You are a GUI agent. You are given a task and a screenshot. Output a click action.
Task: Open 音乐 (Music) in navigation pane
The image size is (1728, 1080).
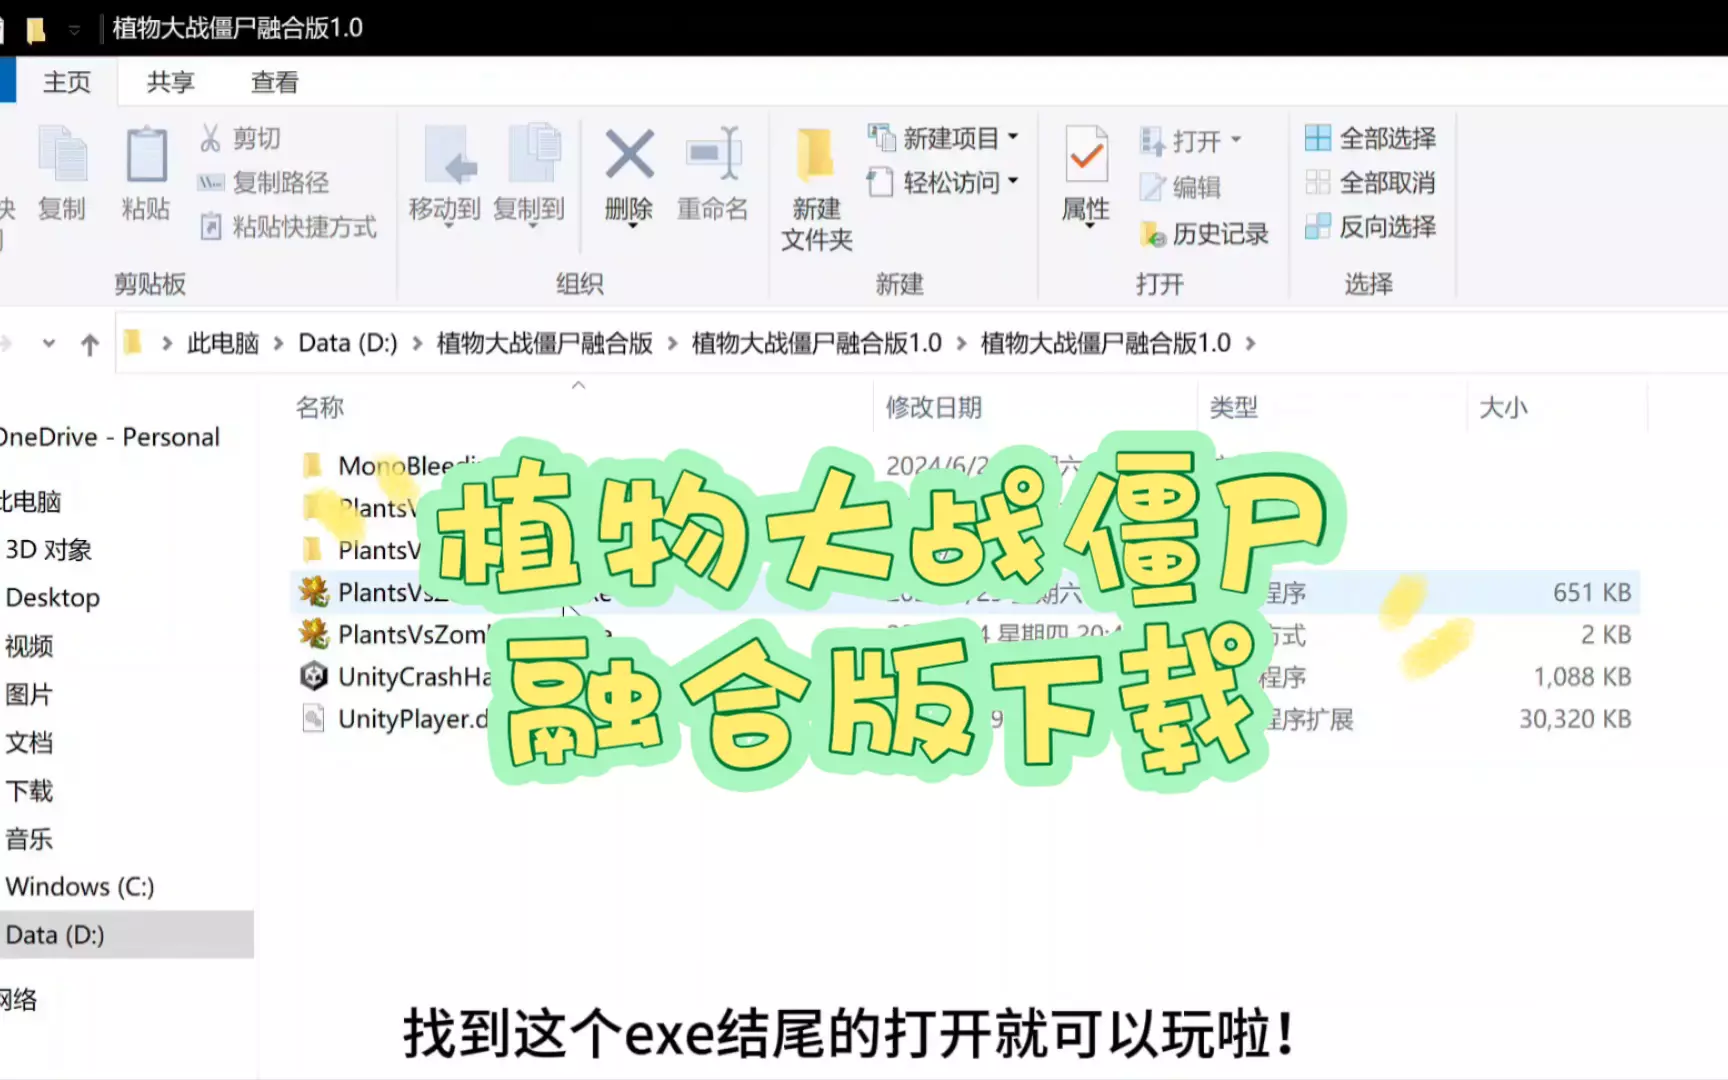[x=29, y=839]
